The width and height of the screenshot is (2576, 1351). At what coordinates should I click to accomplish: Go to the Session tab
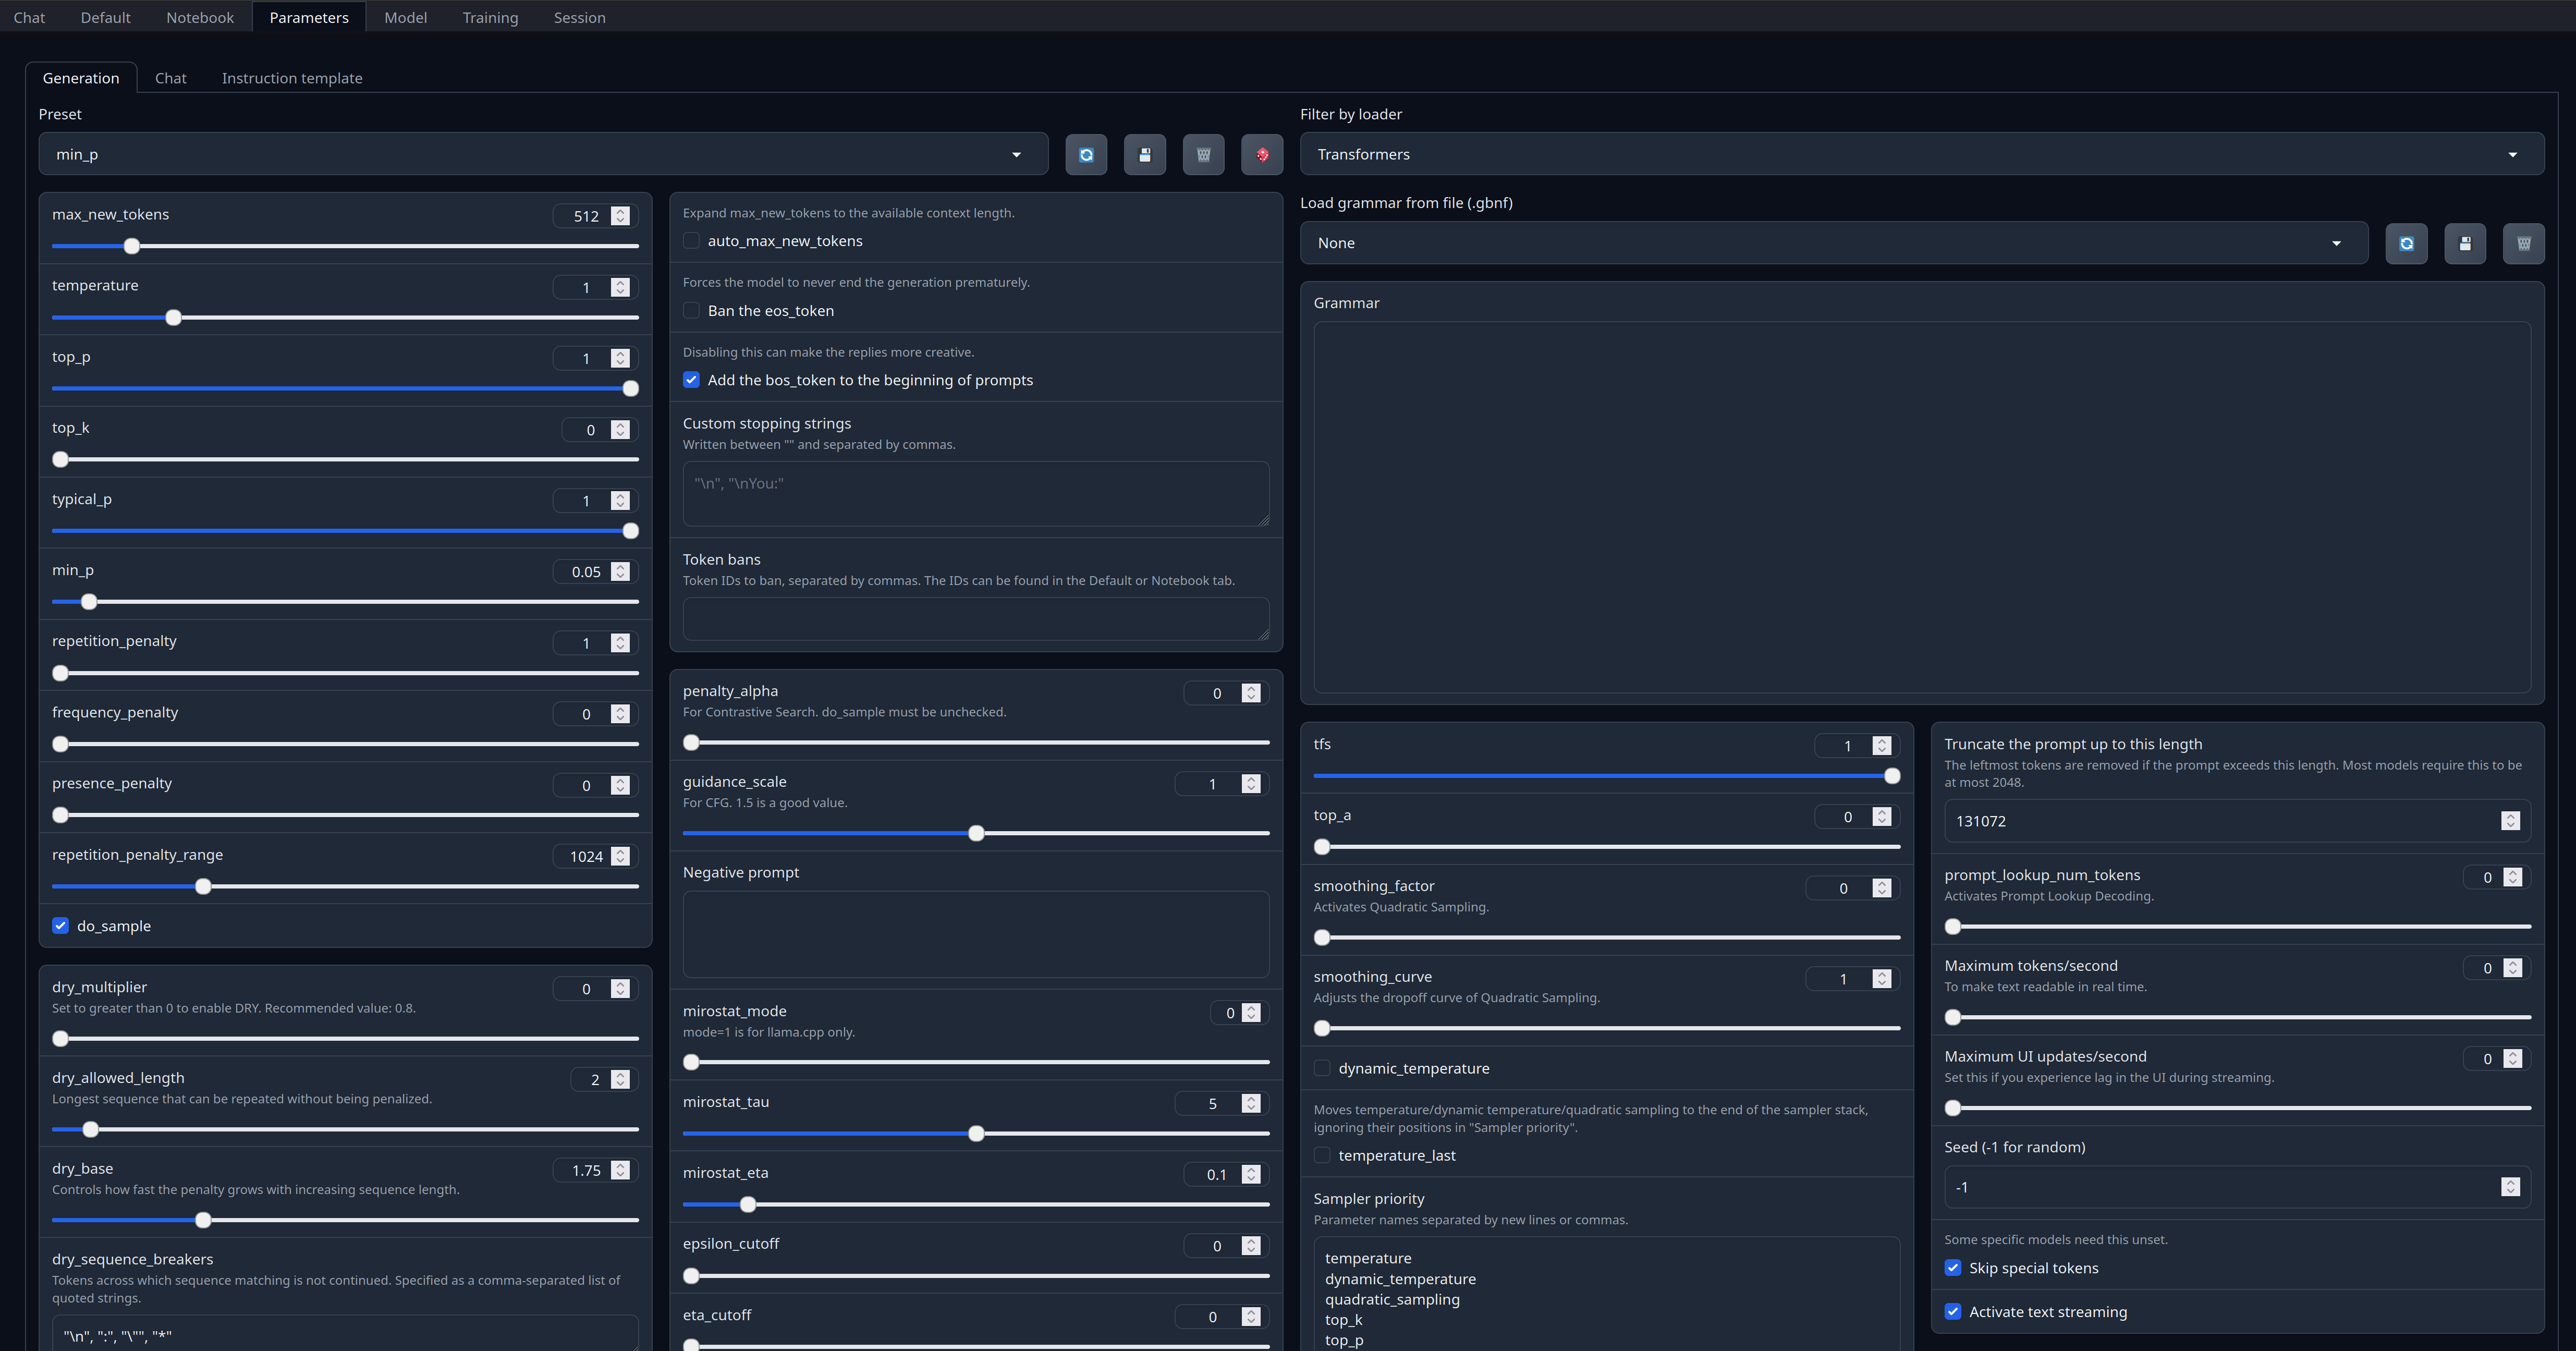(579, 18)
